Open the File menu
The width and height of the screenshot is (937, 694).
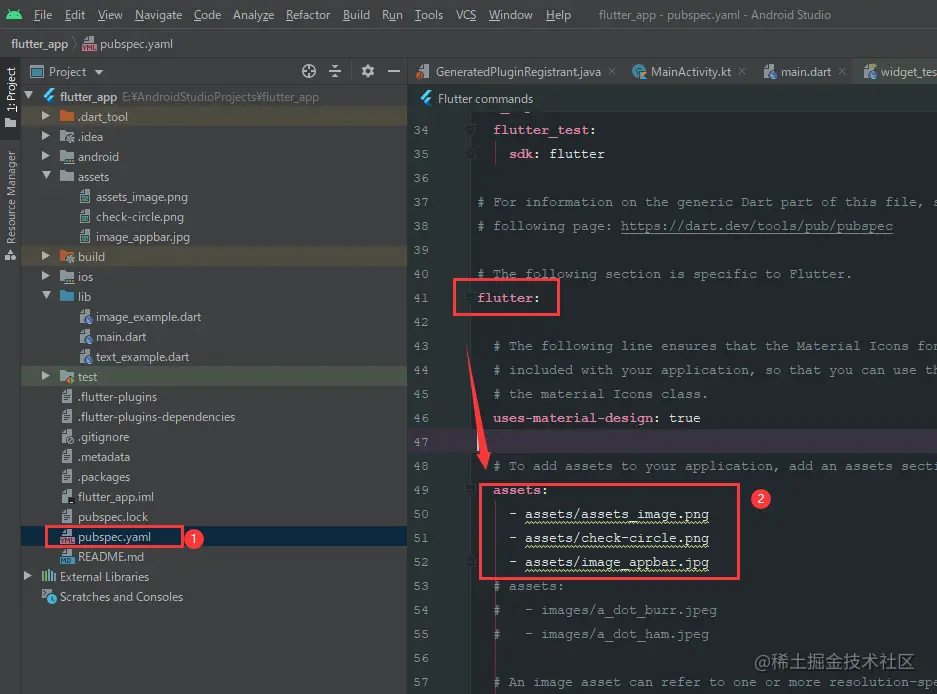(x=42, y=15)
